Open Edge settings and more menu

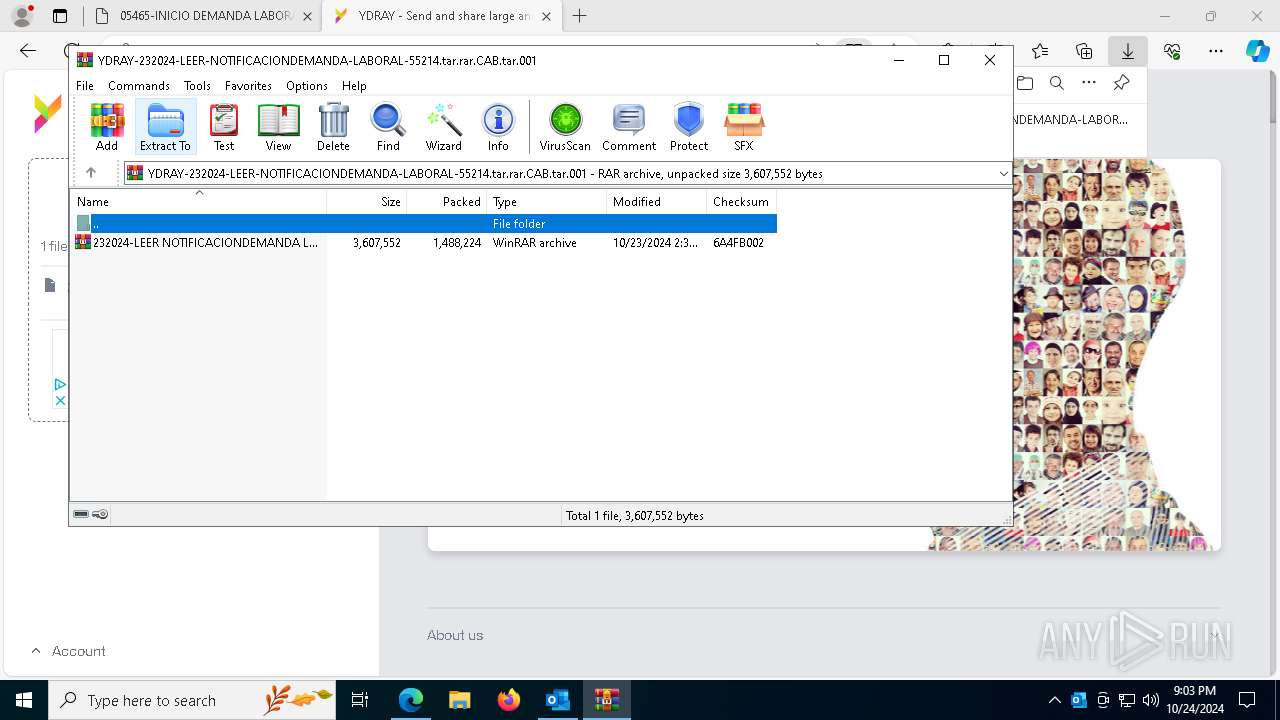coord(1216,51)
